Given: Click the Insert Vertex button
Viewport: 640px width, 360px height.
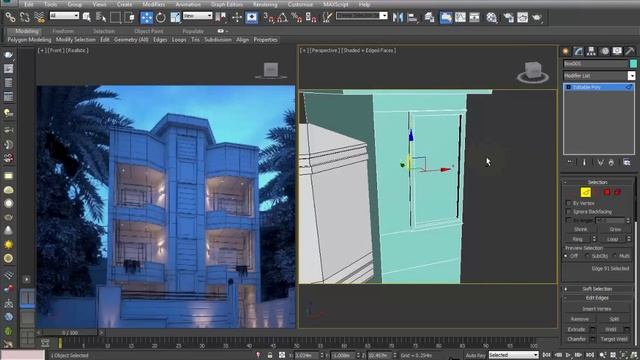Looking at the screenshot, I should tap(596, 309).
